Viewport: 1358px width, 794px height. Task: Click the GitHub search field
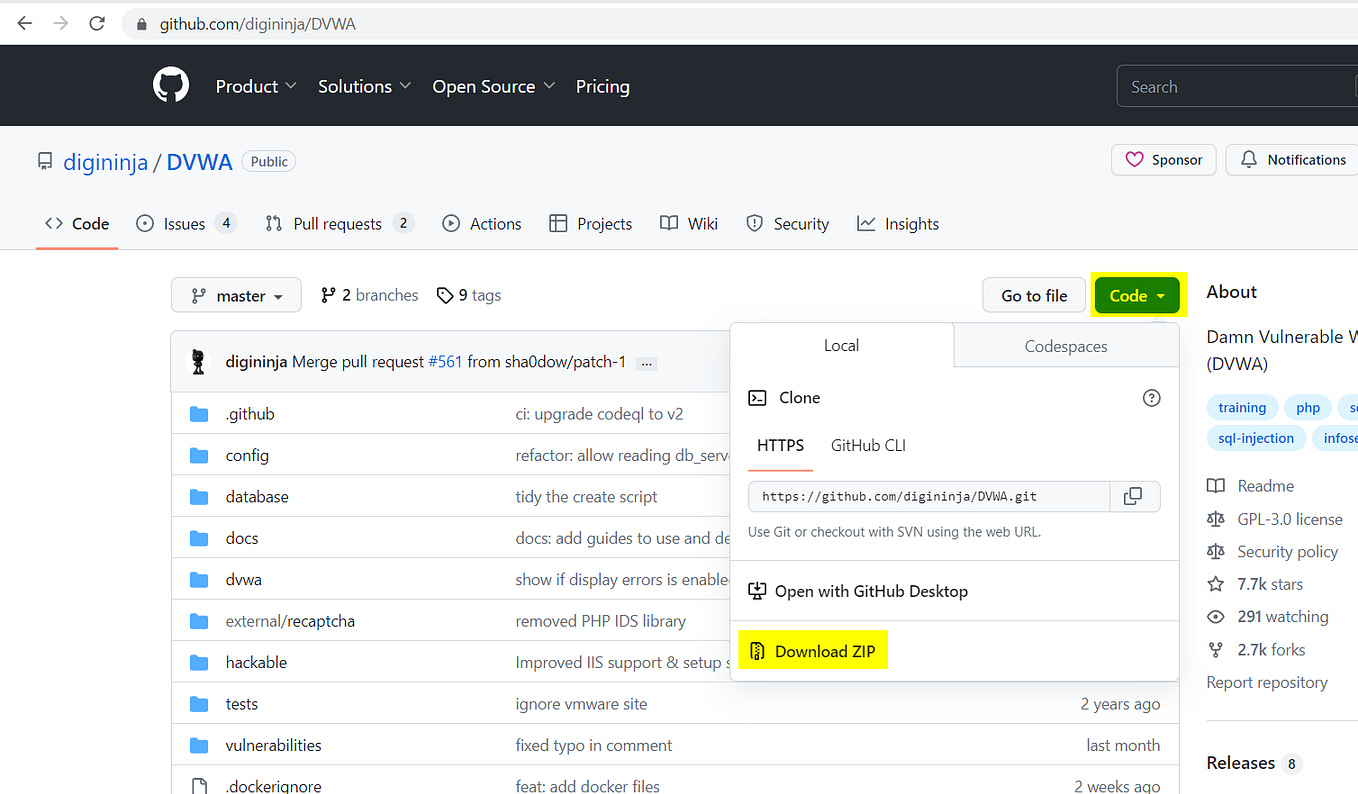(x=1237, y=87)
